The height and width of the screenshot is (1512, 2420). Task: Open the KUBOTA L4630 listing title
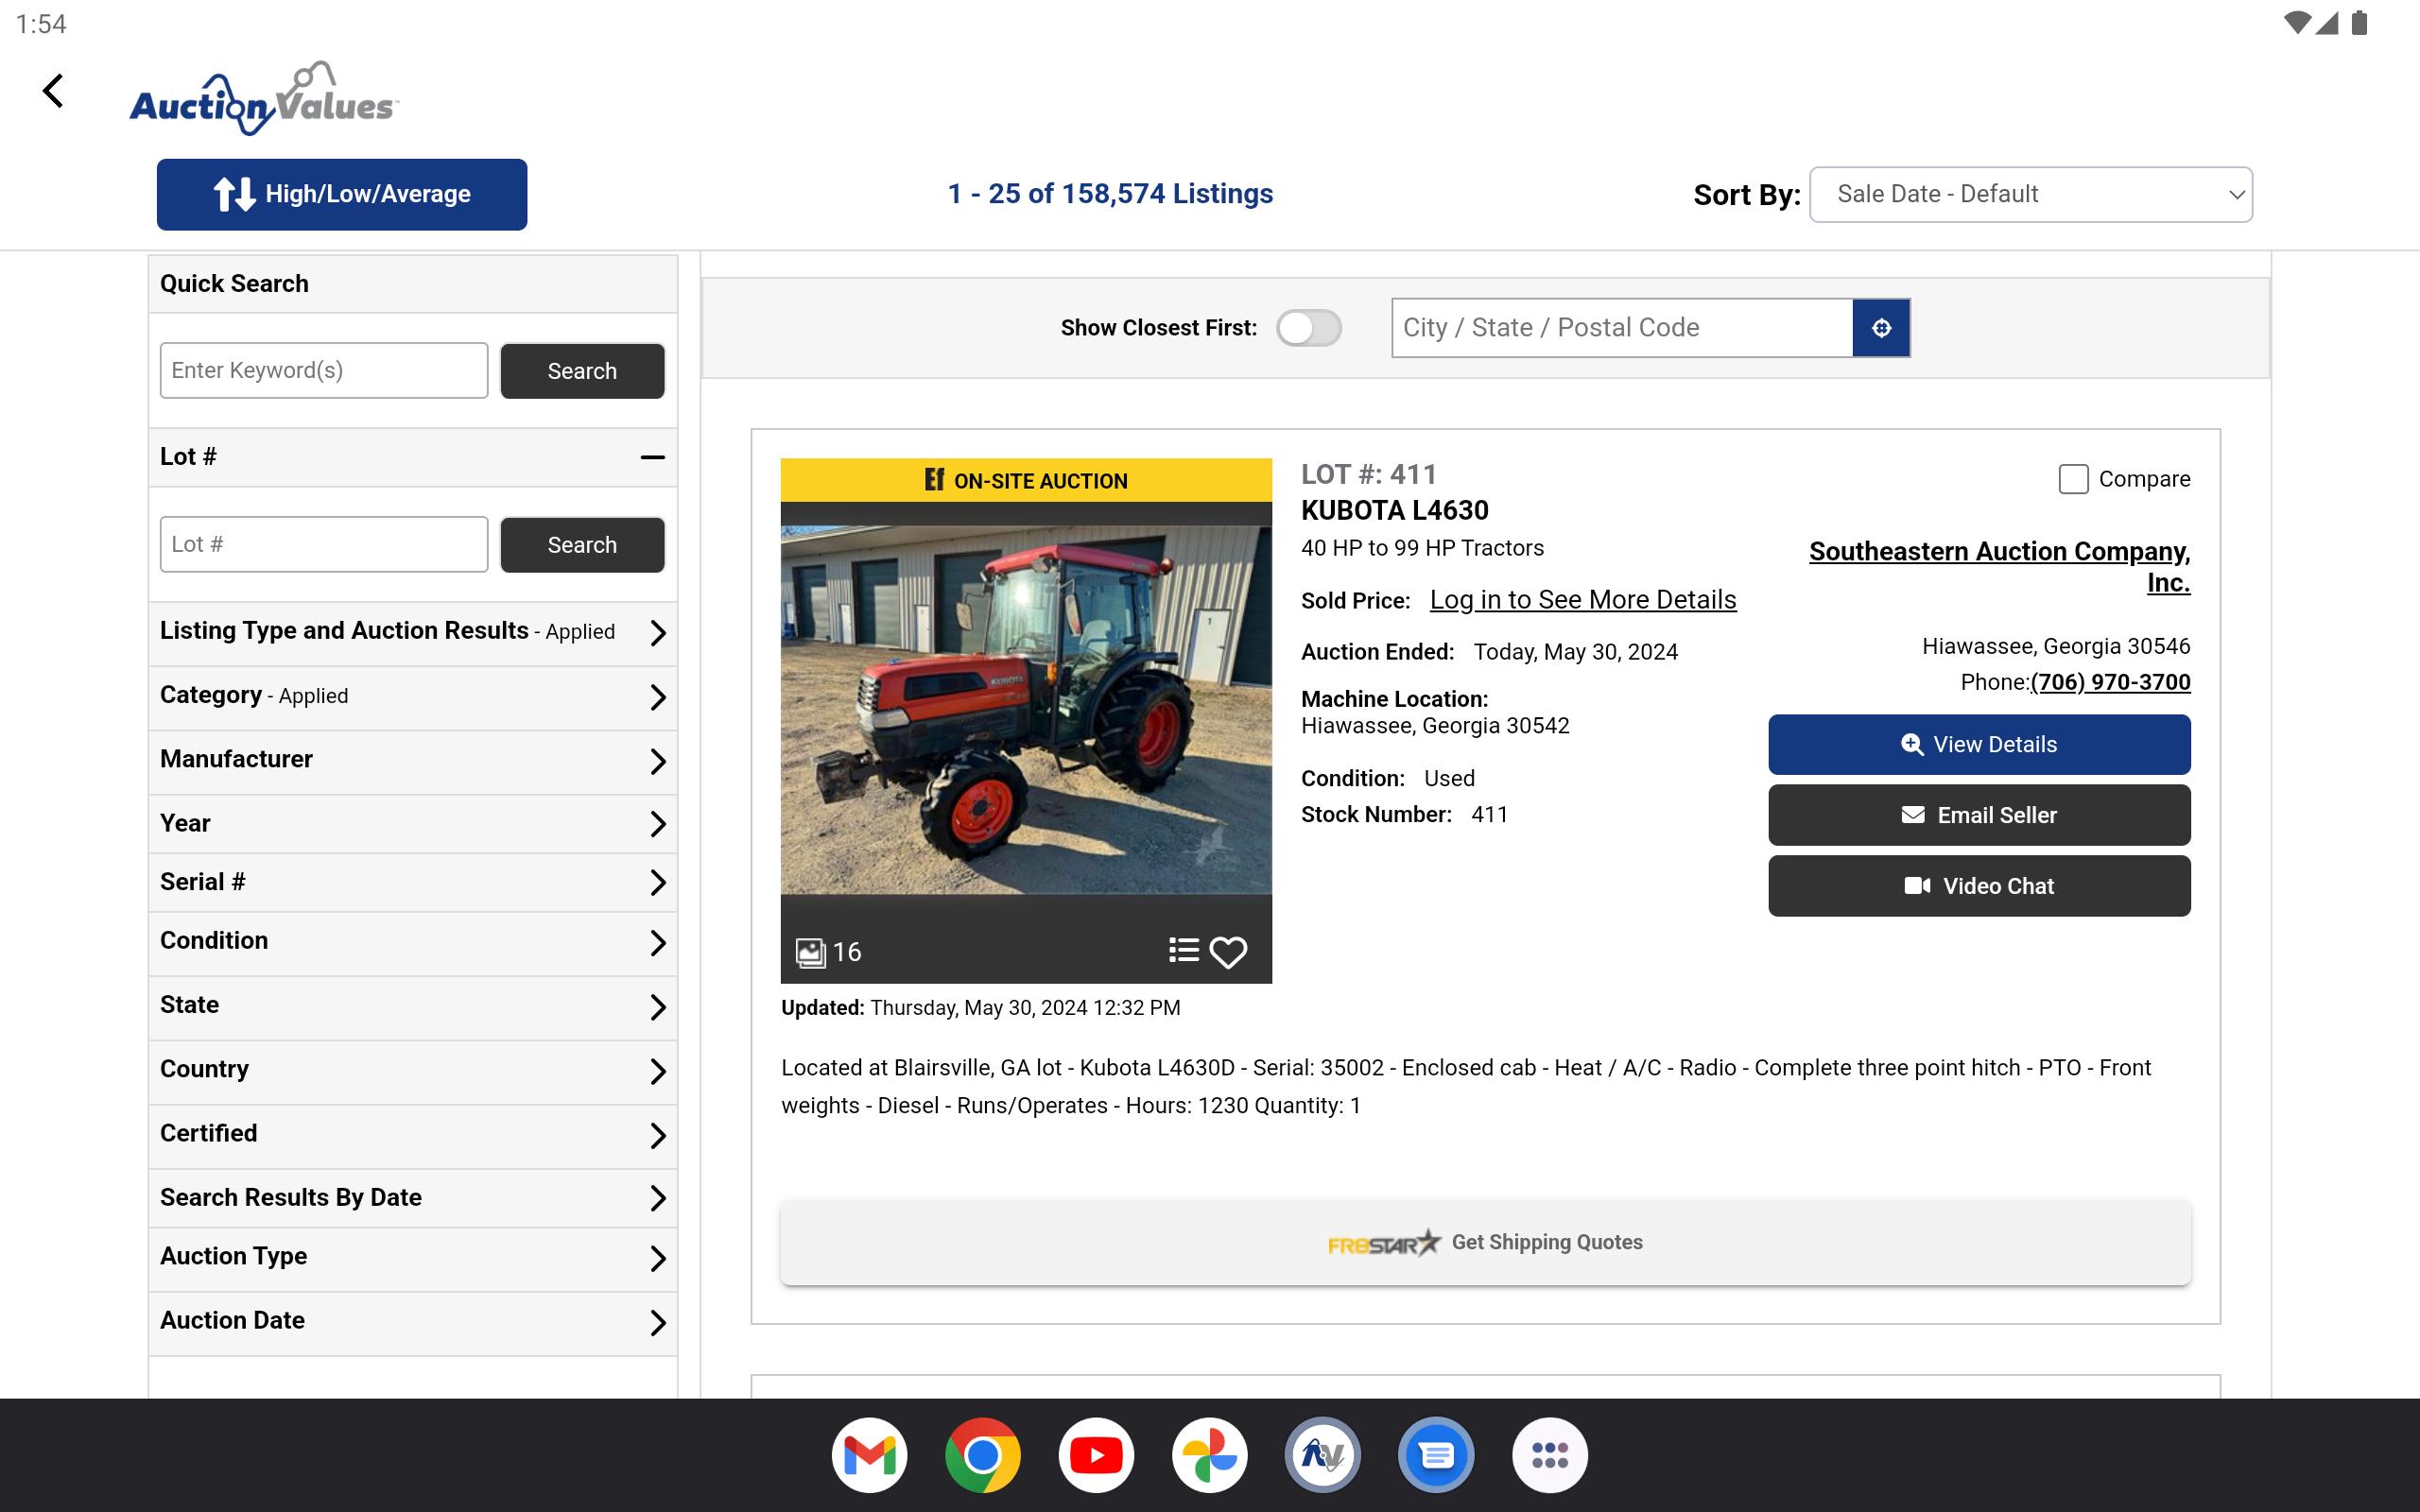click(x=1394, y=511)
